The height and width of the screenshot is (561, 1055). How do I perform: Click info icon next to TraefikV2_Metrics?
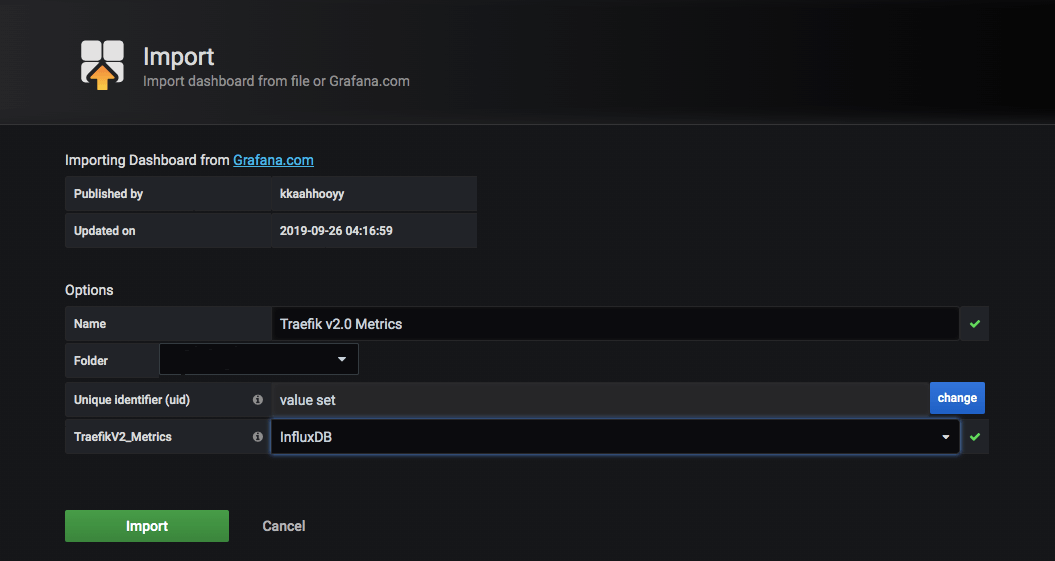258,437
